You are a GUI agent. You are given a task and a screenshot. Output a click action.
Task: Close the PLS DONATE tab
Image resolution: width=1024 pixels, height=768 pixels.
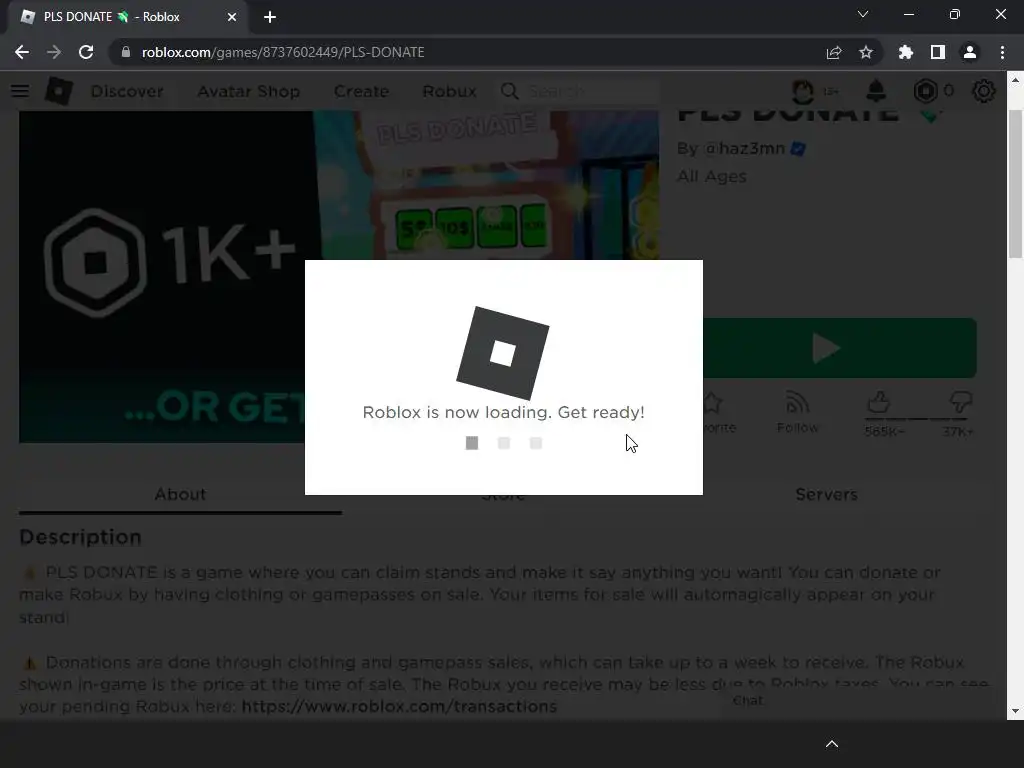232,17
